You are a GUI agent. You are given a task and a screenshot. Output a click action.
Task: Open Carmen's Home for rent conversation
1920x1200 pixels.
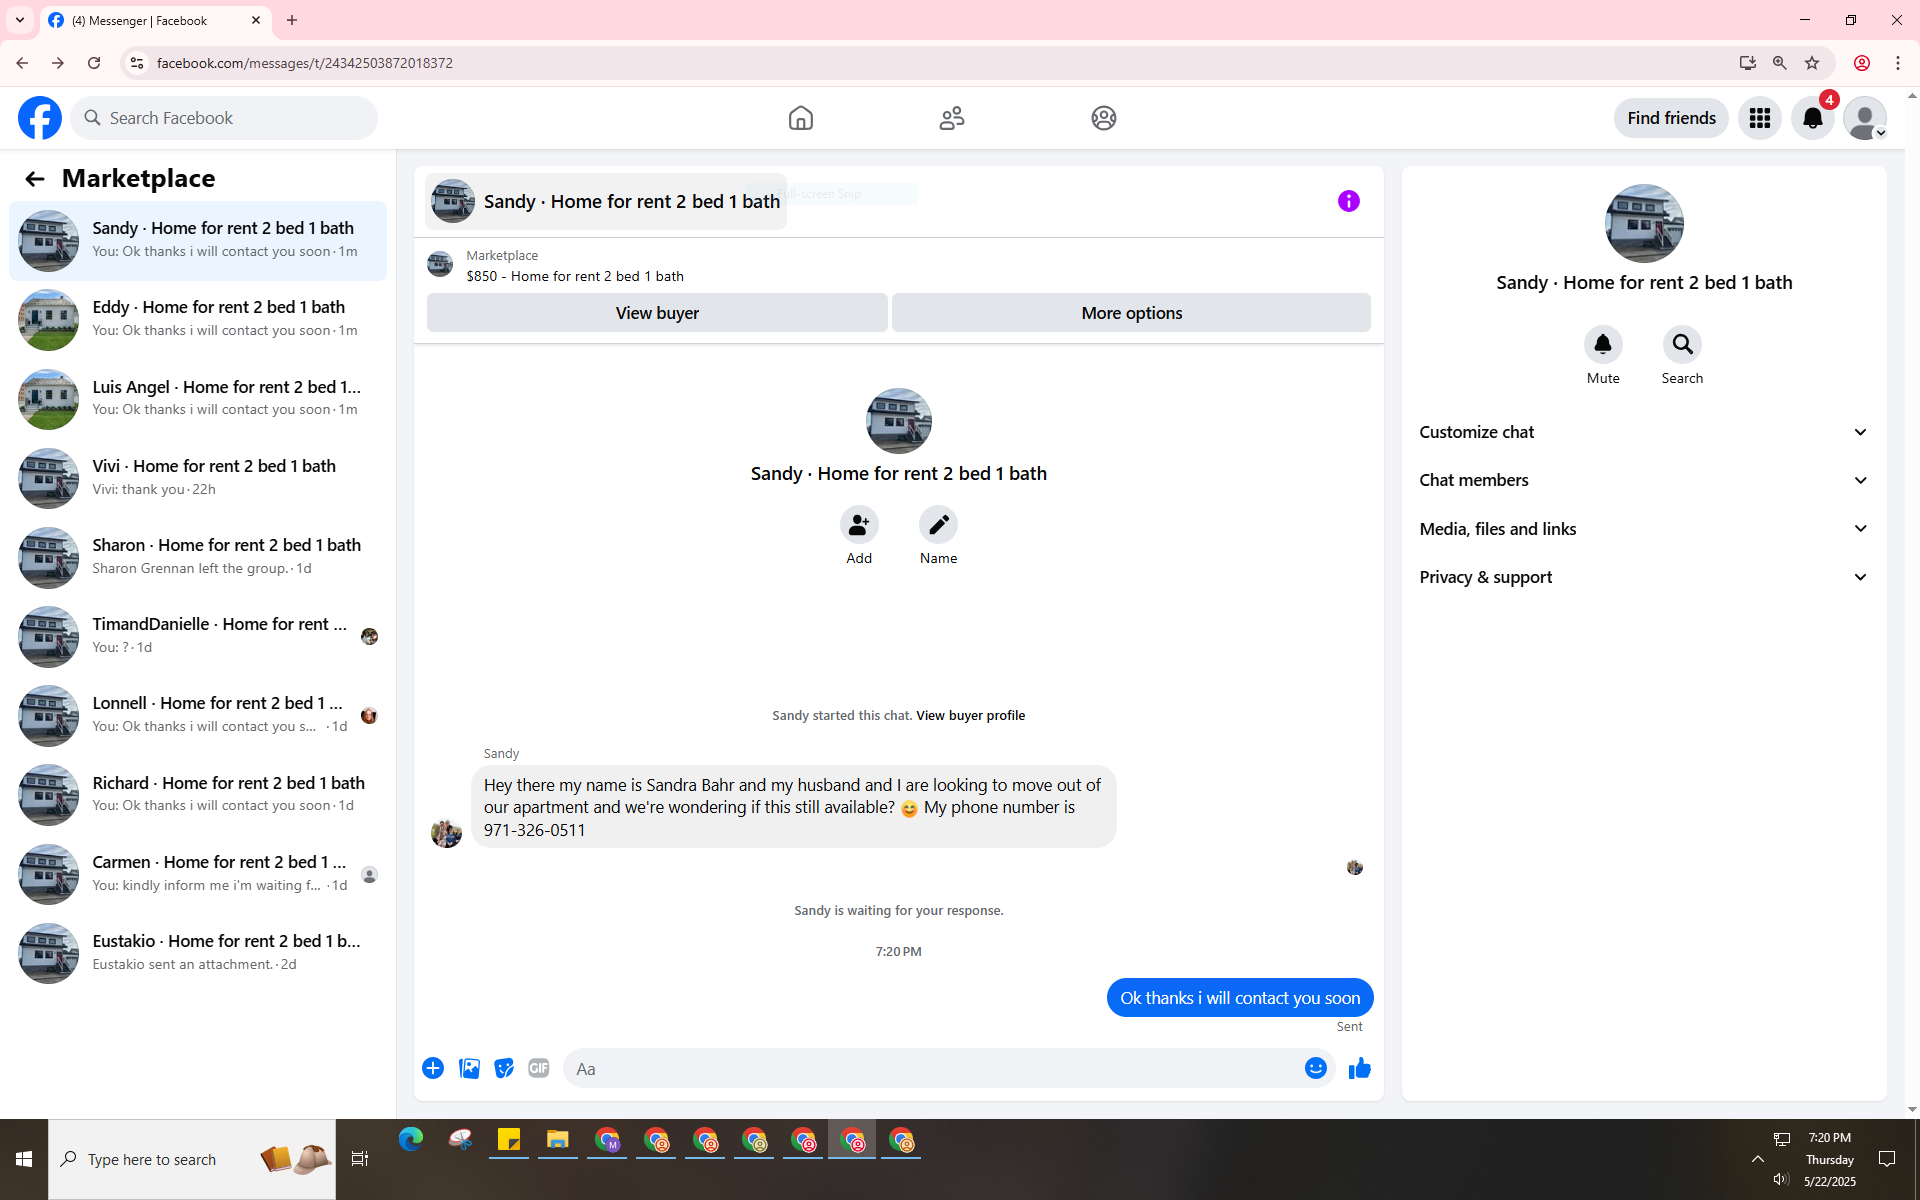[x=198, y=874]
